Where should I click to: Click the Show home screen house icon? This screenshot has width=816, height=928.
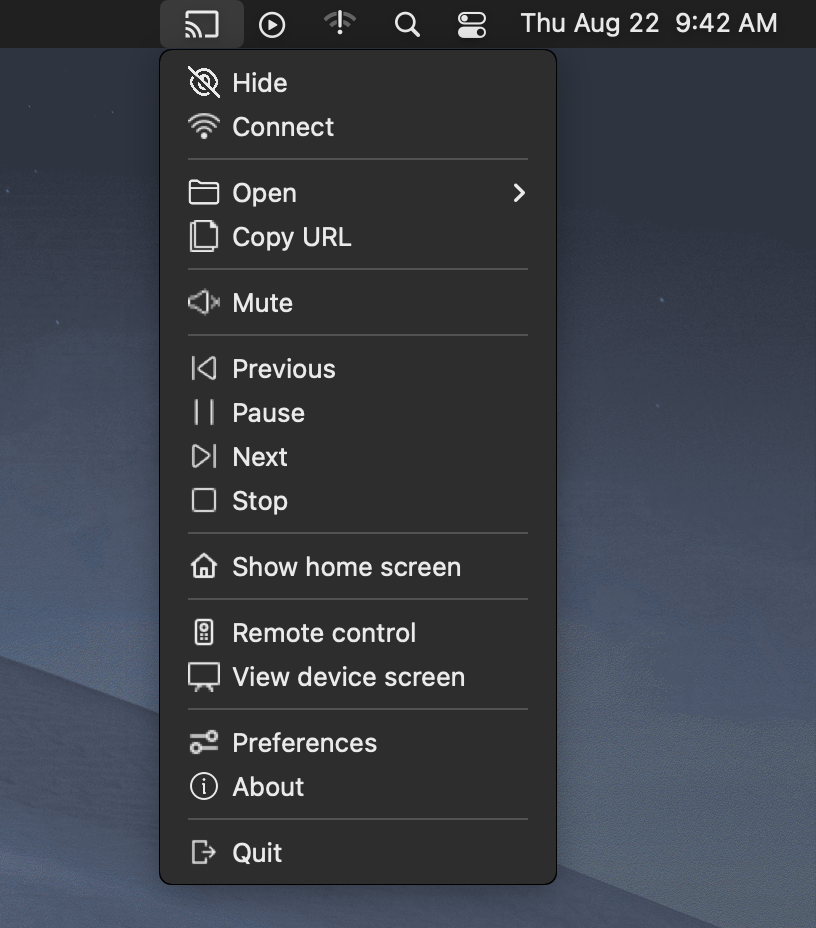203,566
